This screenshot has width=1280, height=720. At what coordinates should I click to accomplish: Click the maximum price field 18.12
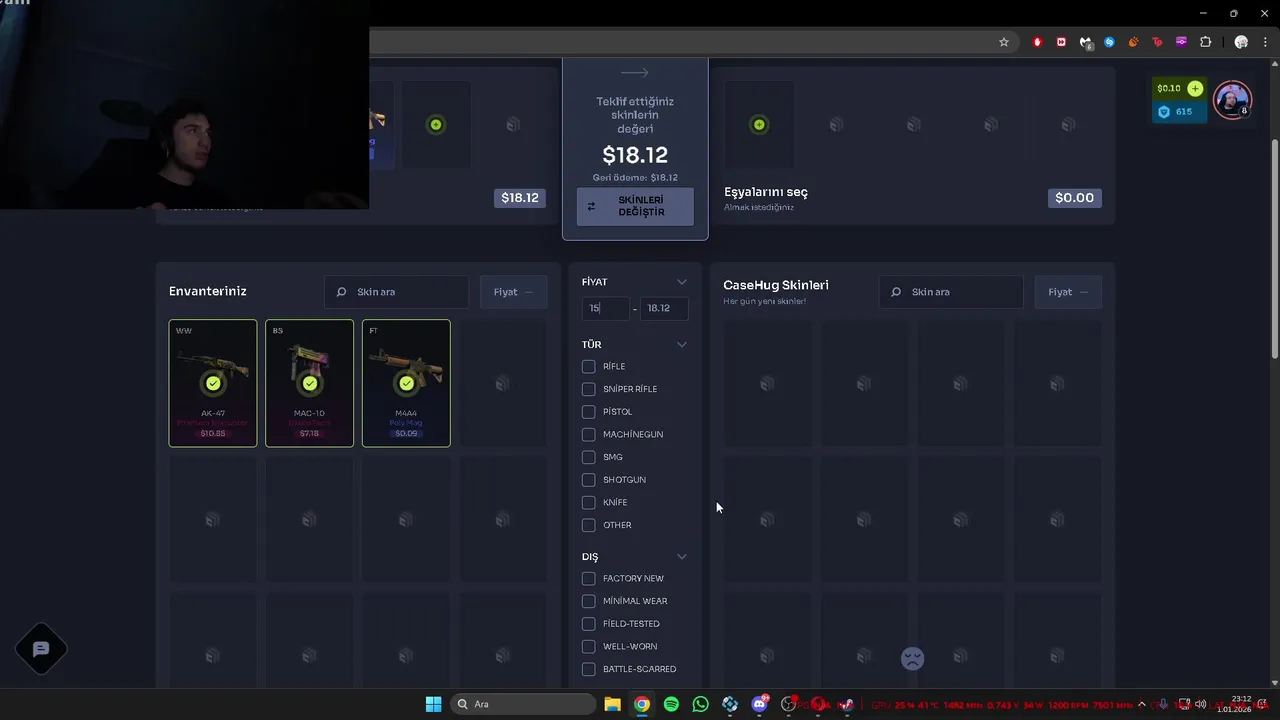[x=664, y=308]
